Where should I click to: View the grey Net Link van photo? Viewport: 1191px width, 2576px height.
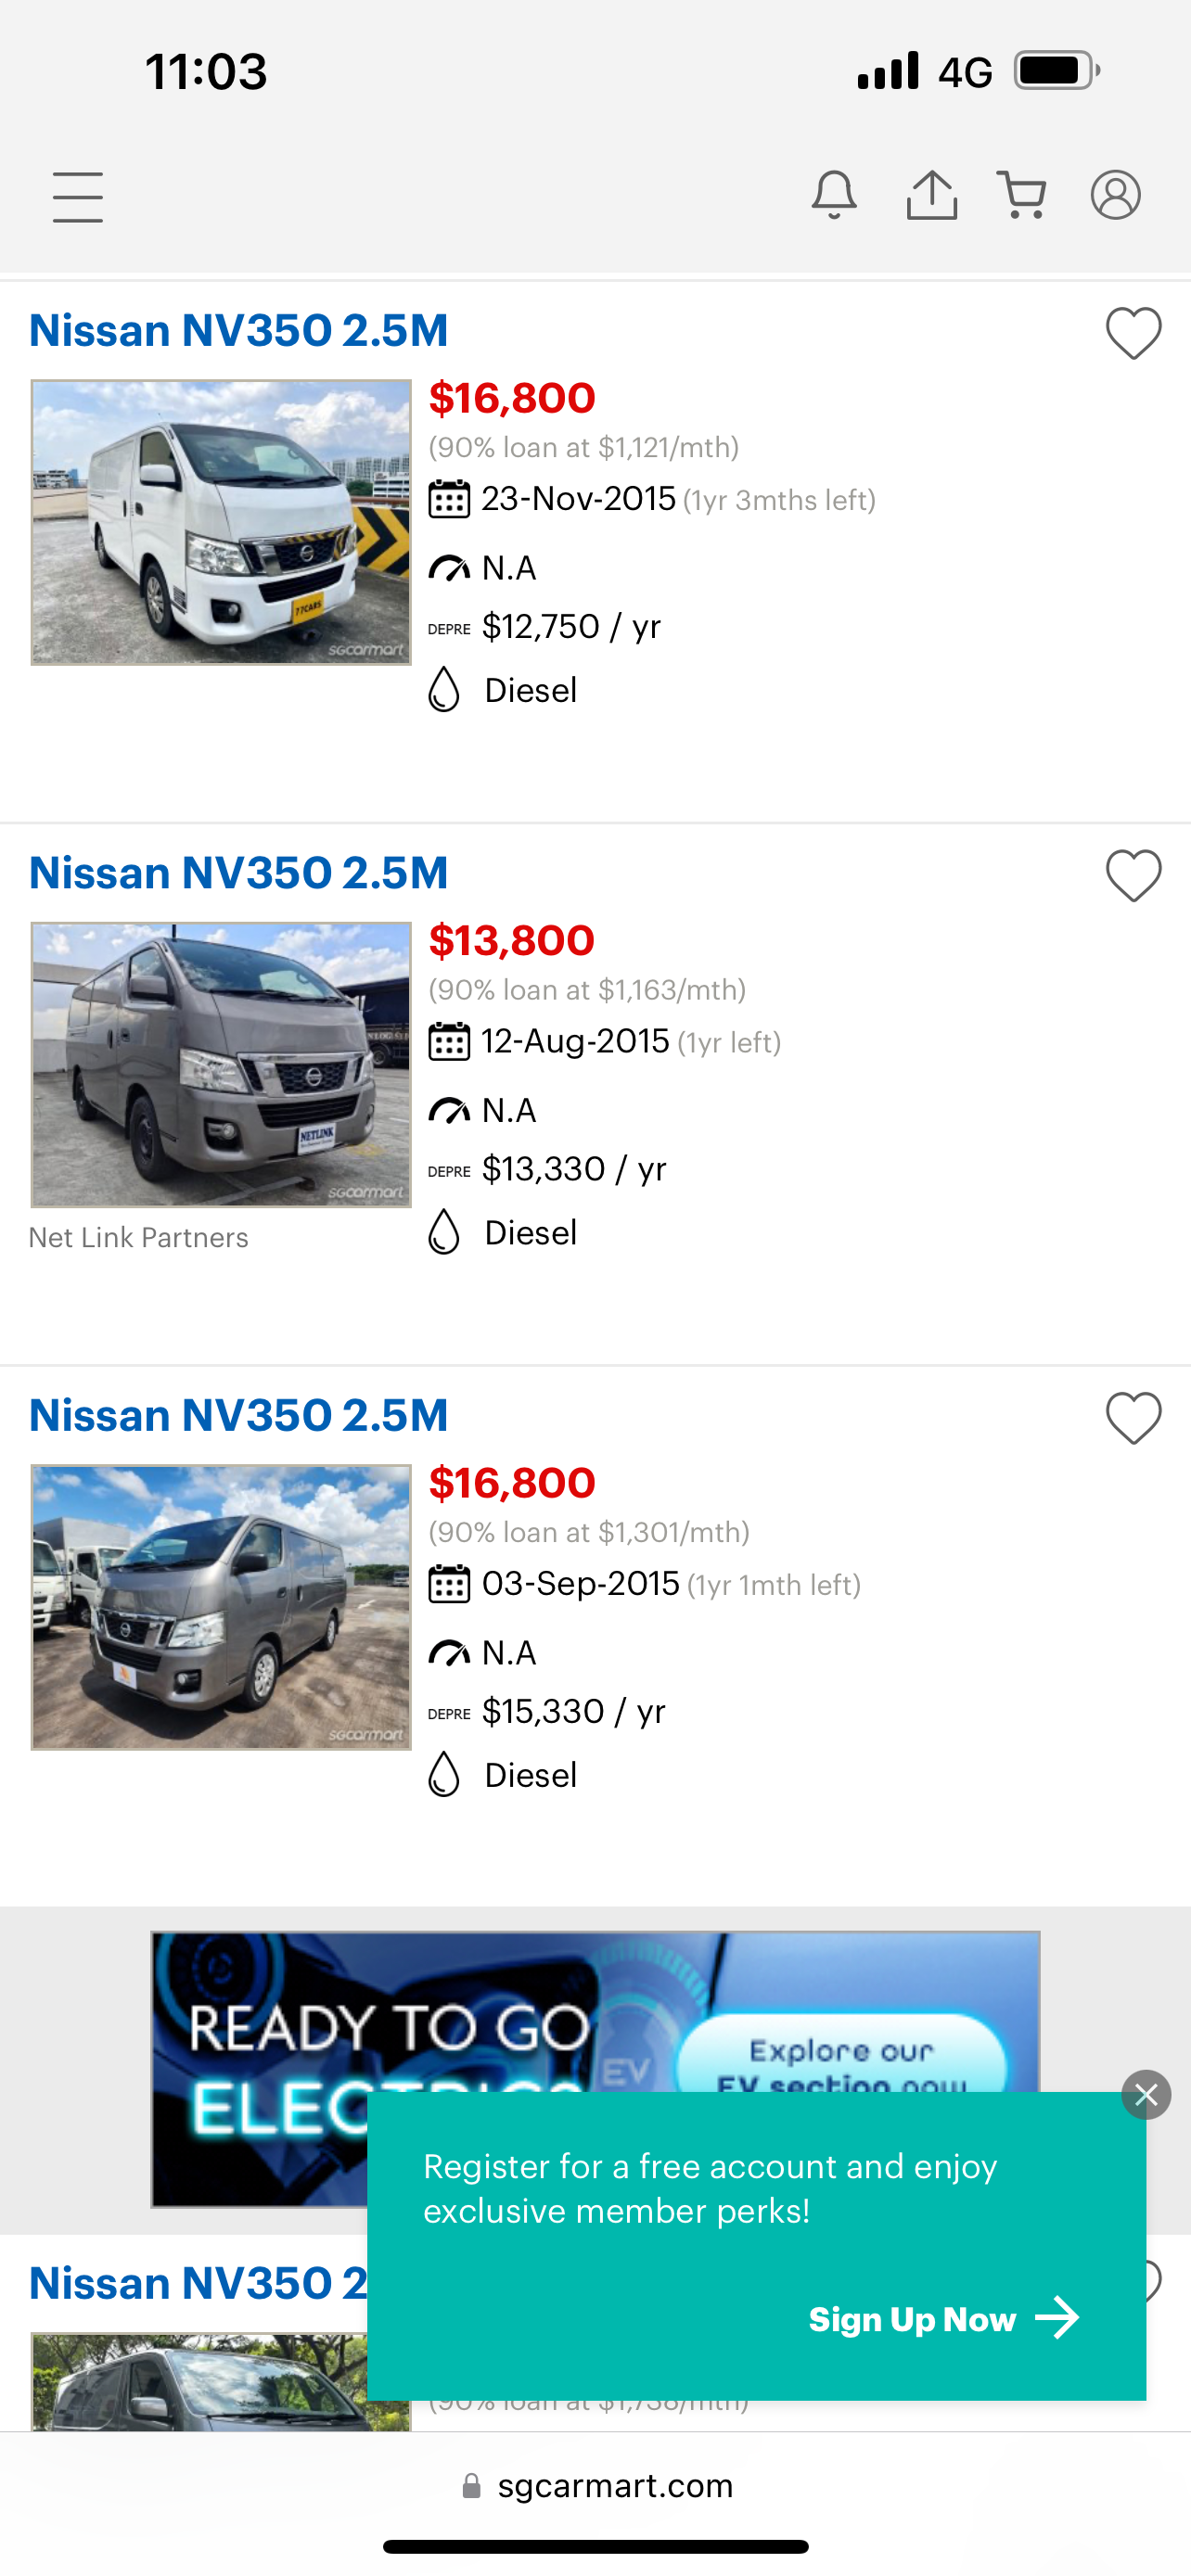pyautogui.click(x=221, y=1065)
